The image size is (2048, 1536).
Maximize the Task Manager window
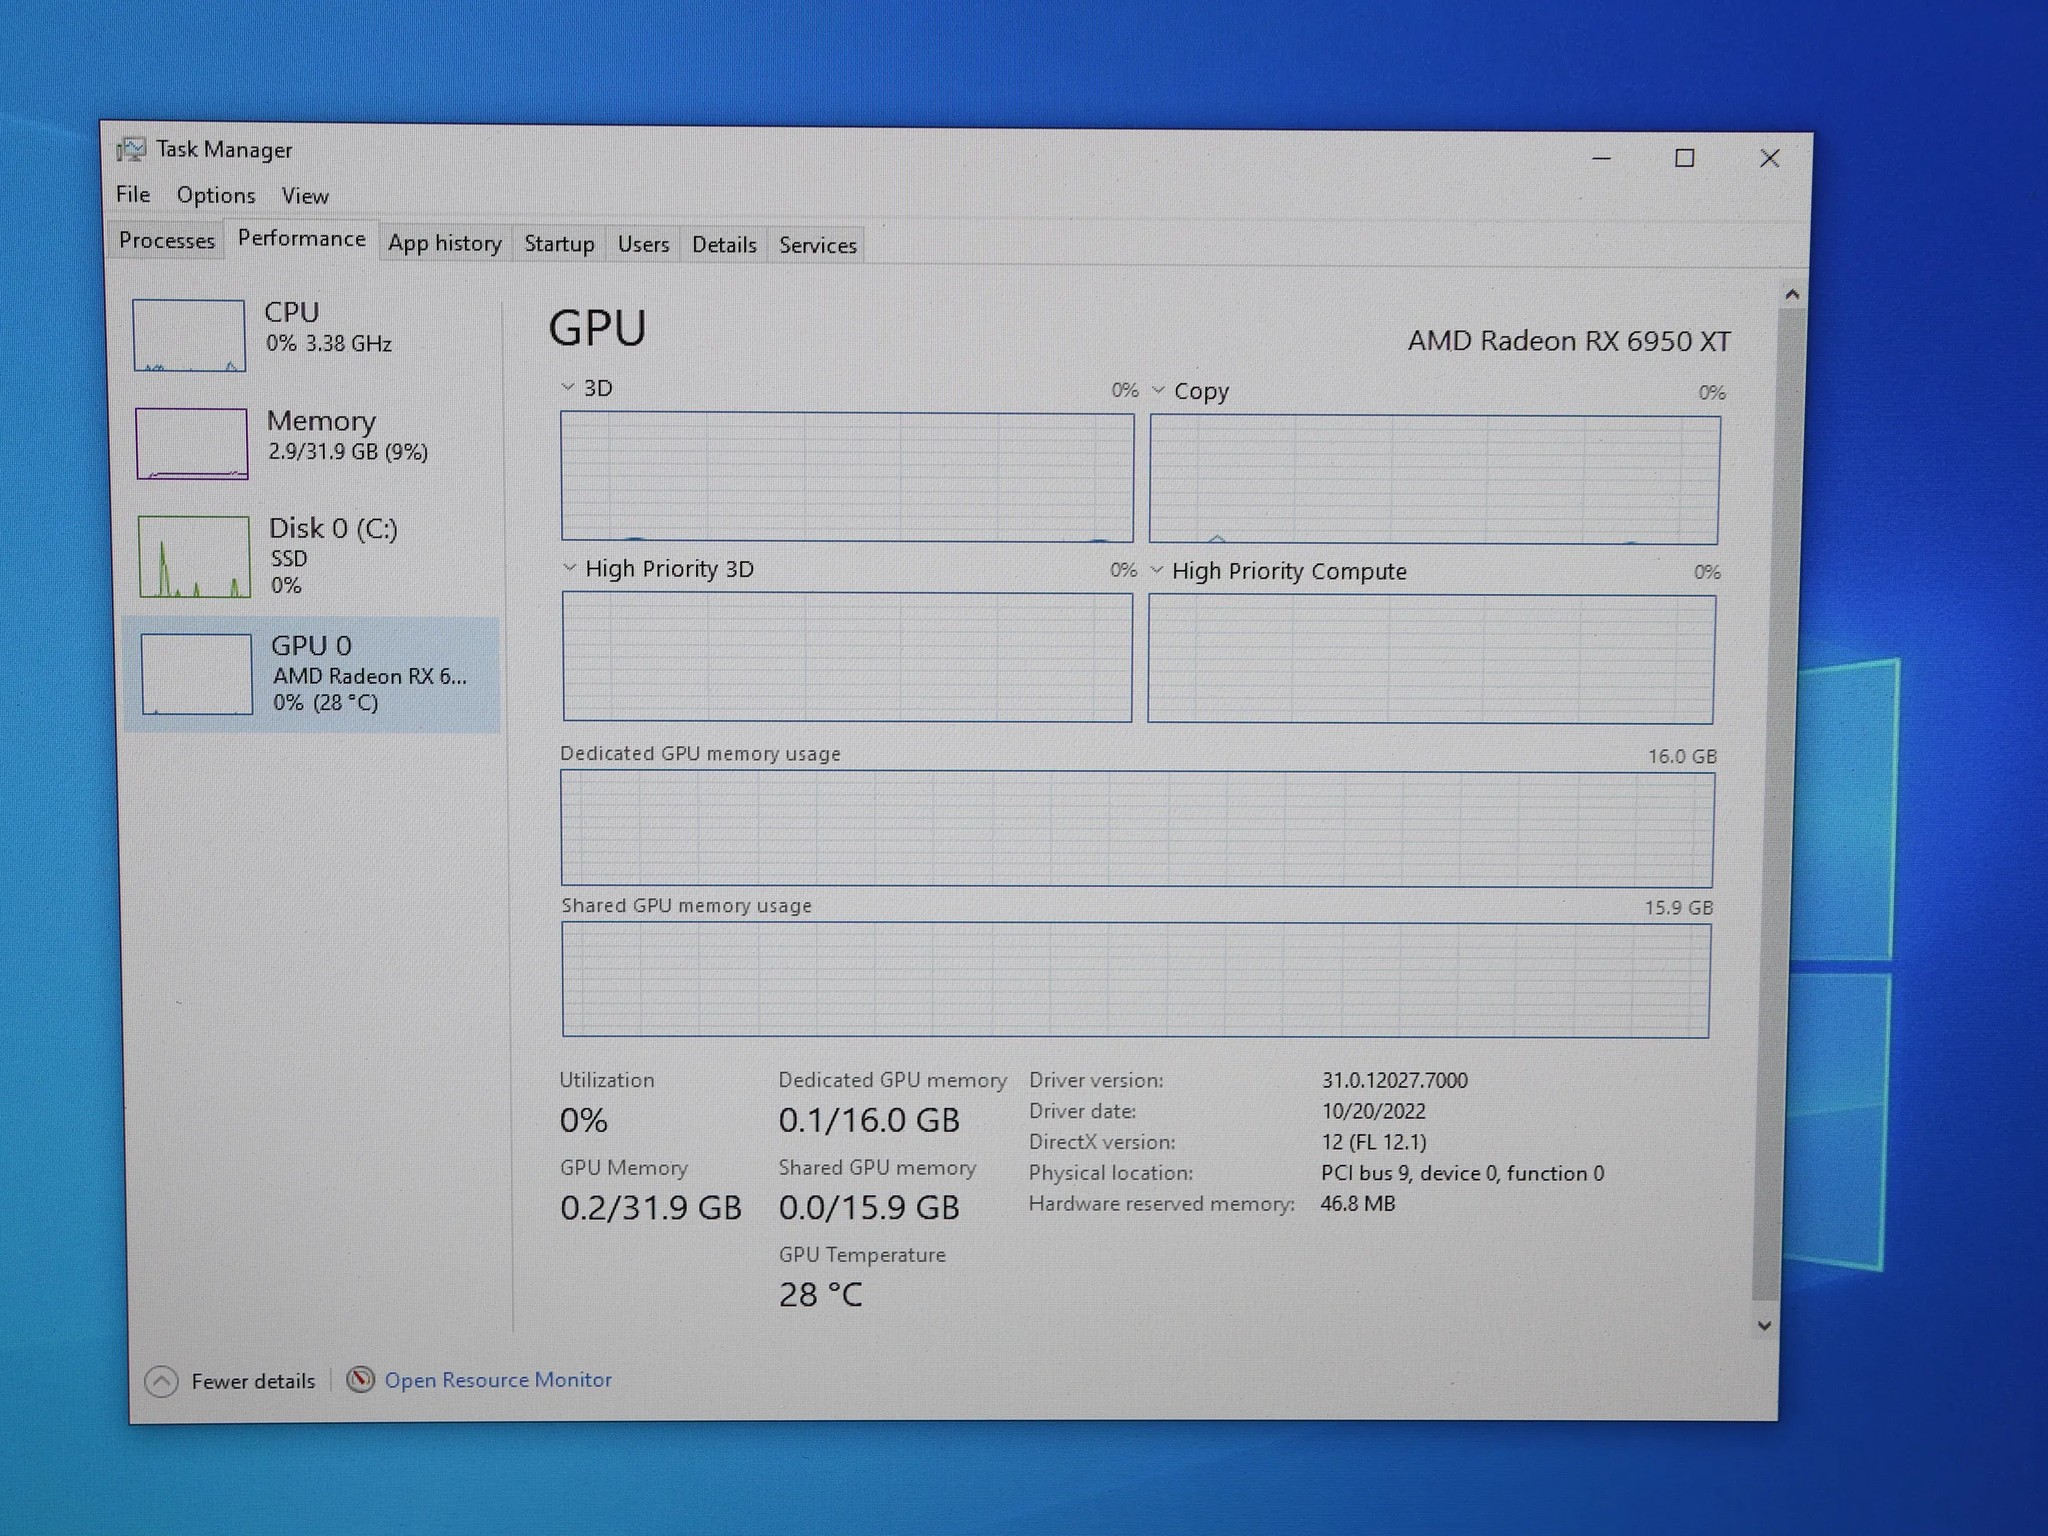(1685, 158)
